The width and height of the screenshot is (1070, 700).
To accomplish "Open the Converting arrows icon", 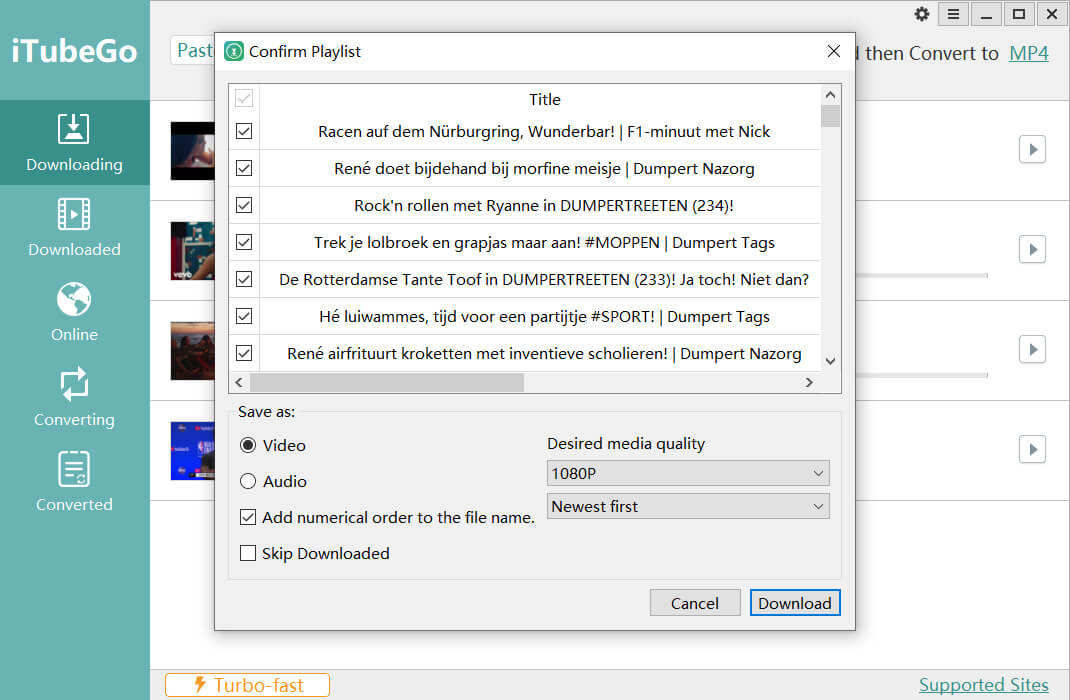I will 74,383.
